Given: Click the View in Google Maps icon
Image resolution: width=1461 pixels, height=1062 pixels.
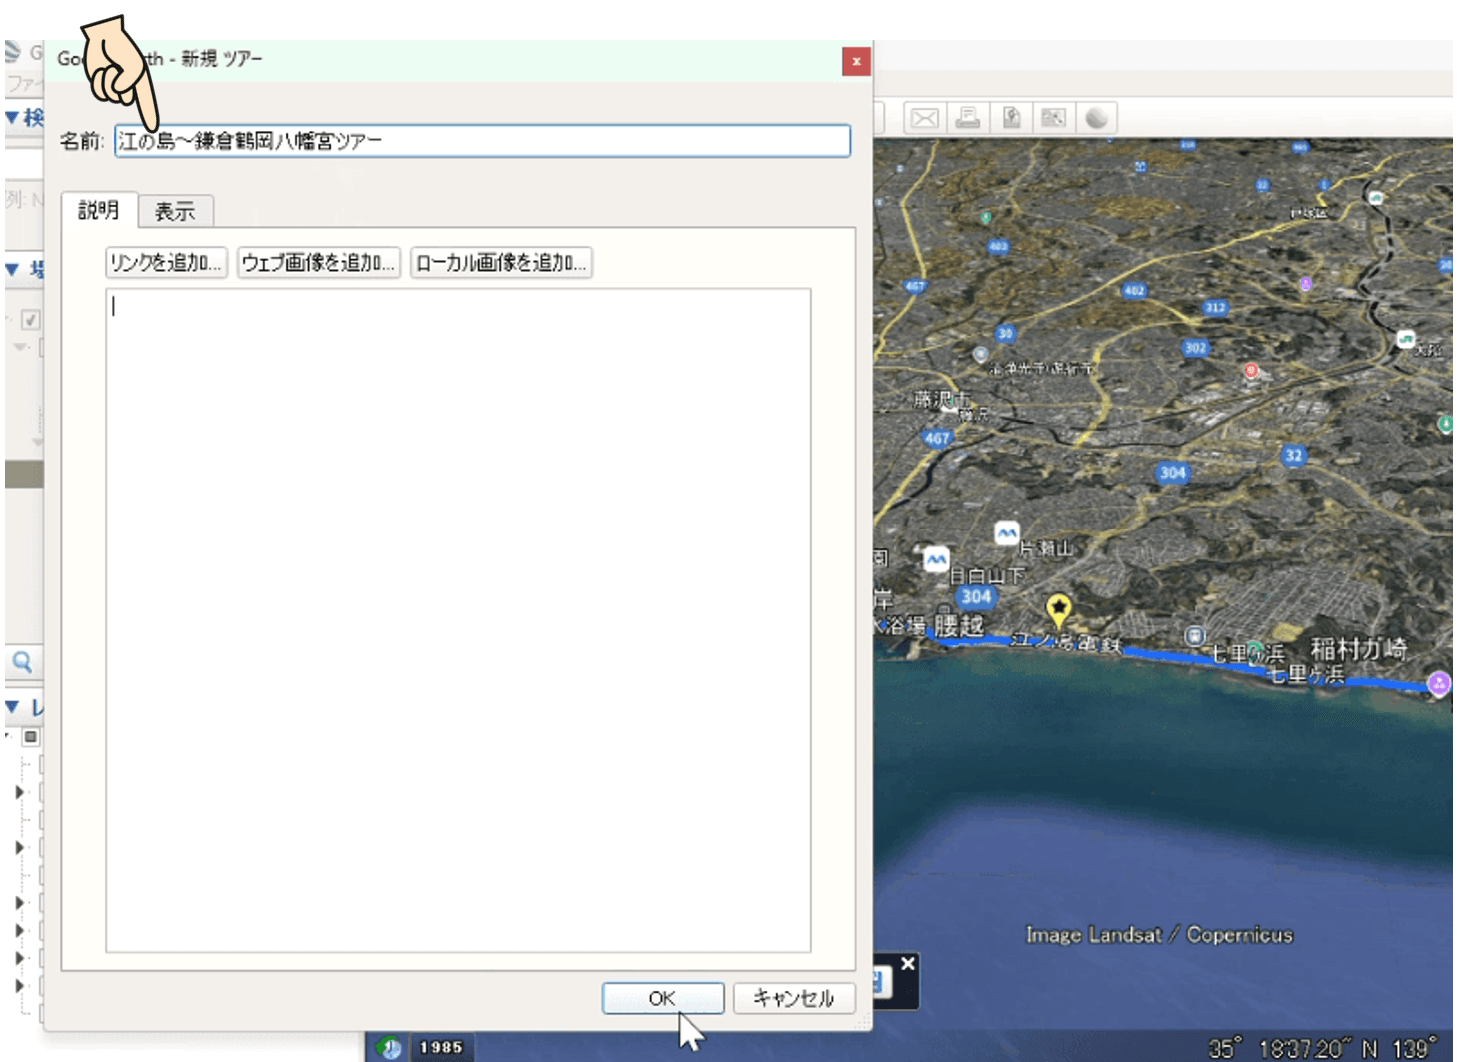Looking at the screenshot, I should (x=1053, y=118).
